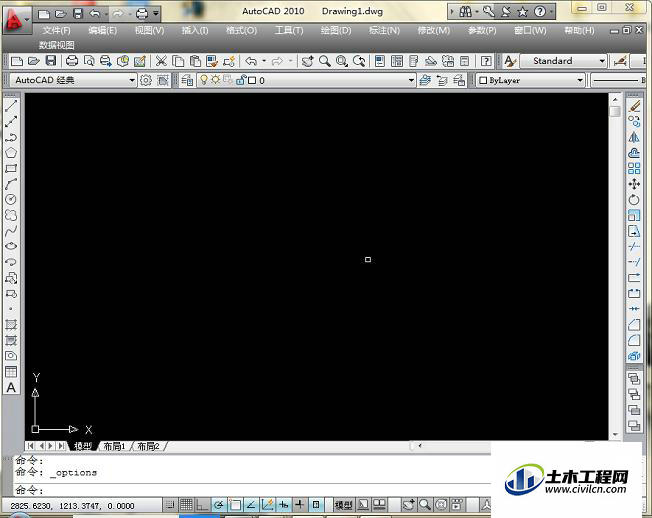The width and height of the screenshot is (652, 518).
Task: Select the Rectangle draw tool
Action: tap(11, 168)
